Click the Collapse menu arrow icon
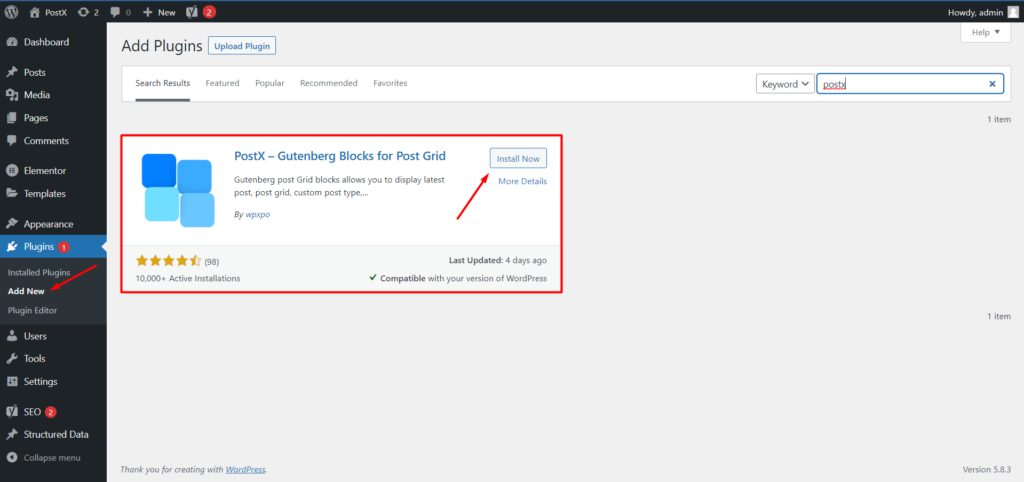The height and width of the screenshot is (482, 1024). (12, 458)
